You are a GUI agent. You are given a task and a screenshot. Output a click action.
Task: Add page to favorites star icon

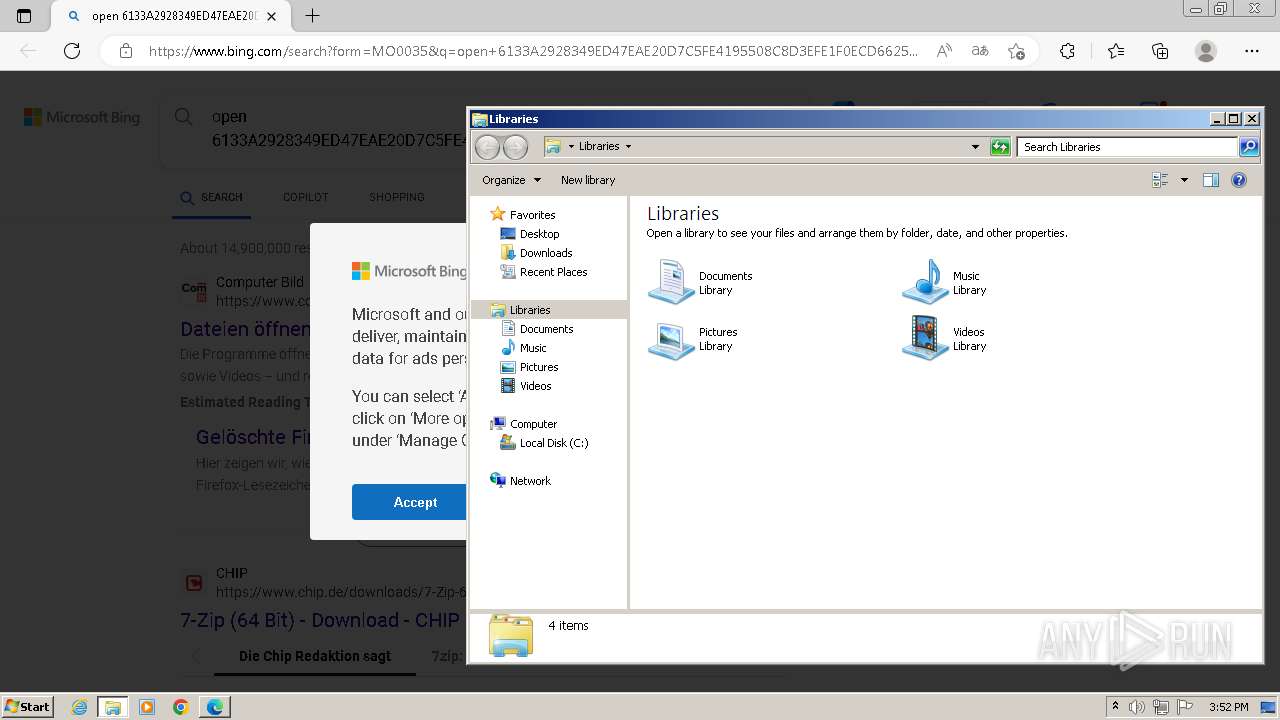[1017, 51]
